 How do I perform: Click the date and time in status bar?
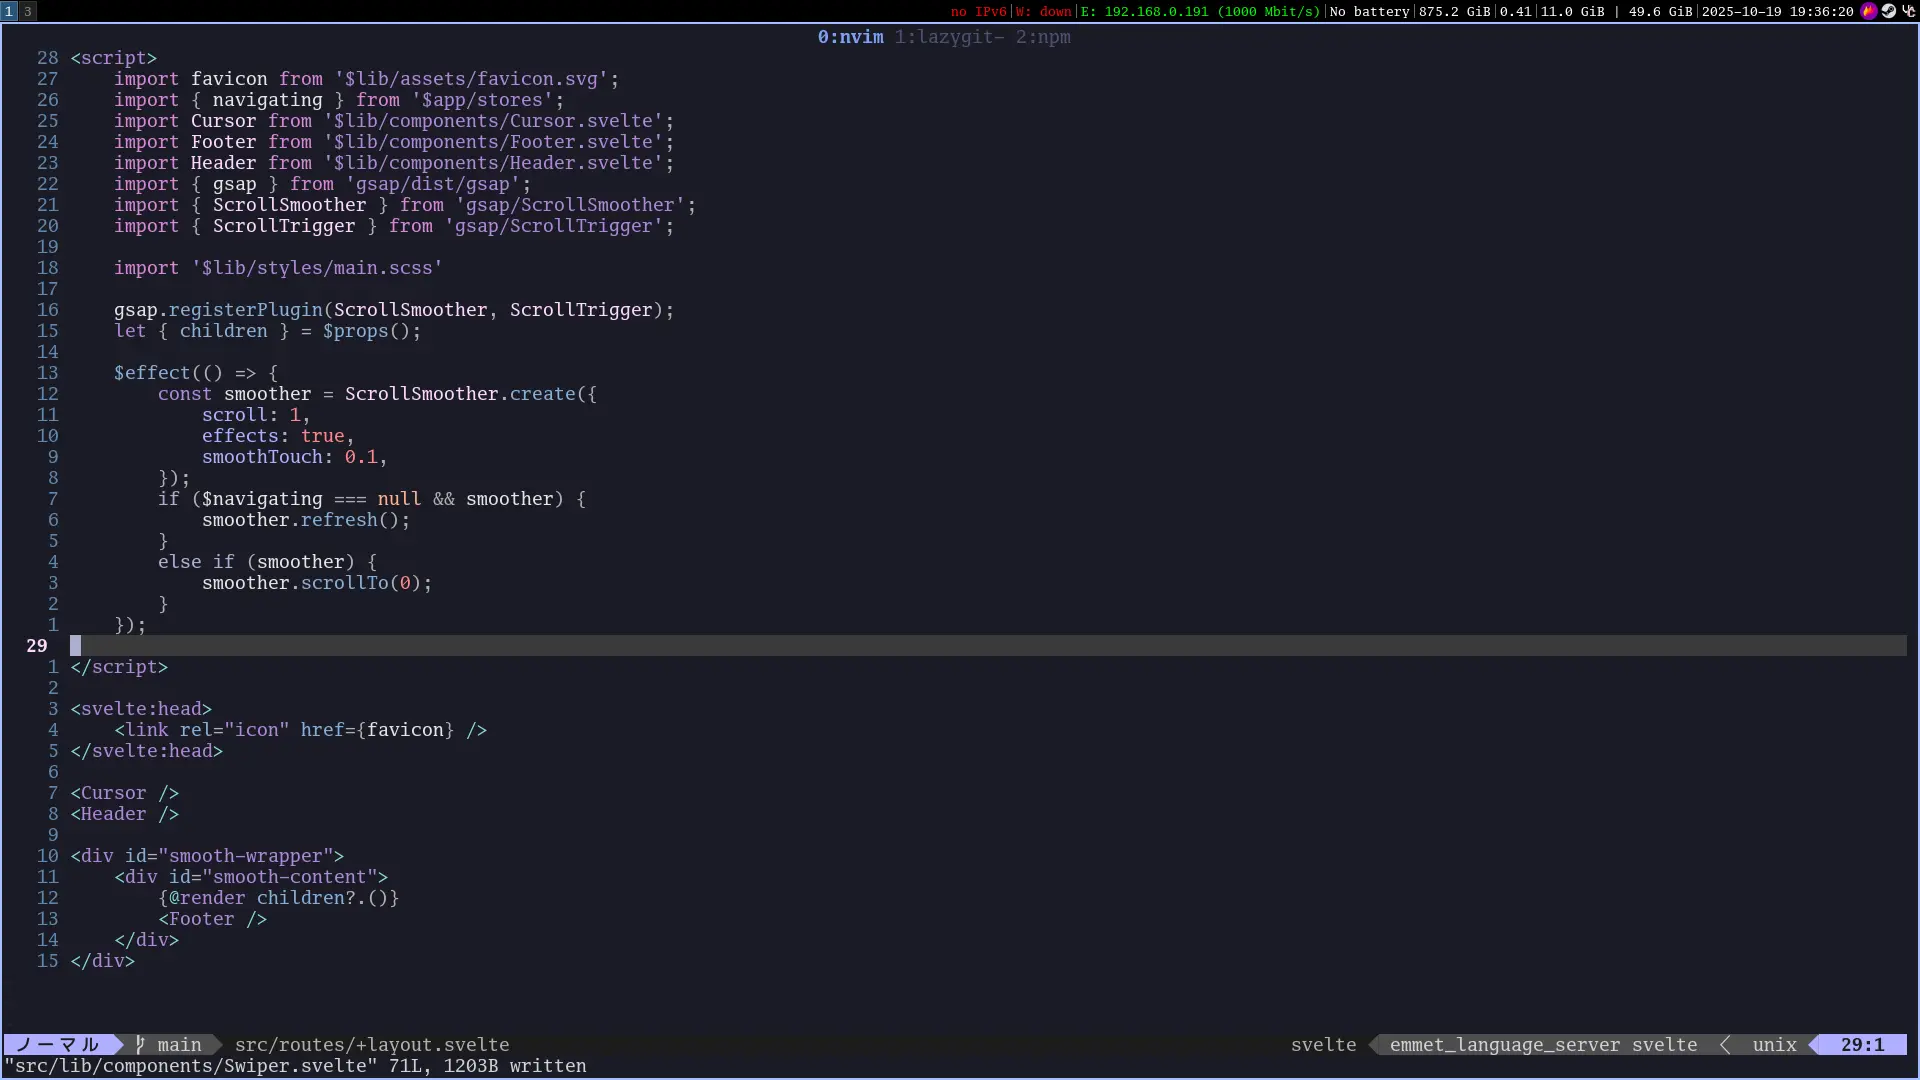pyautogui.click(x=1777, y=11)
